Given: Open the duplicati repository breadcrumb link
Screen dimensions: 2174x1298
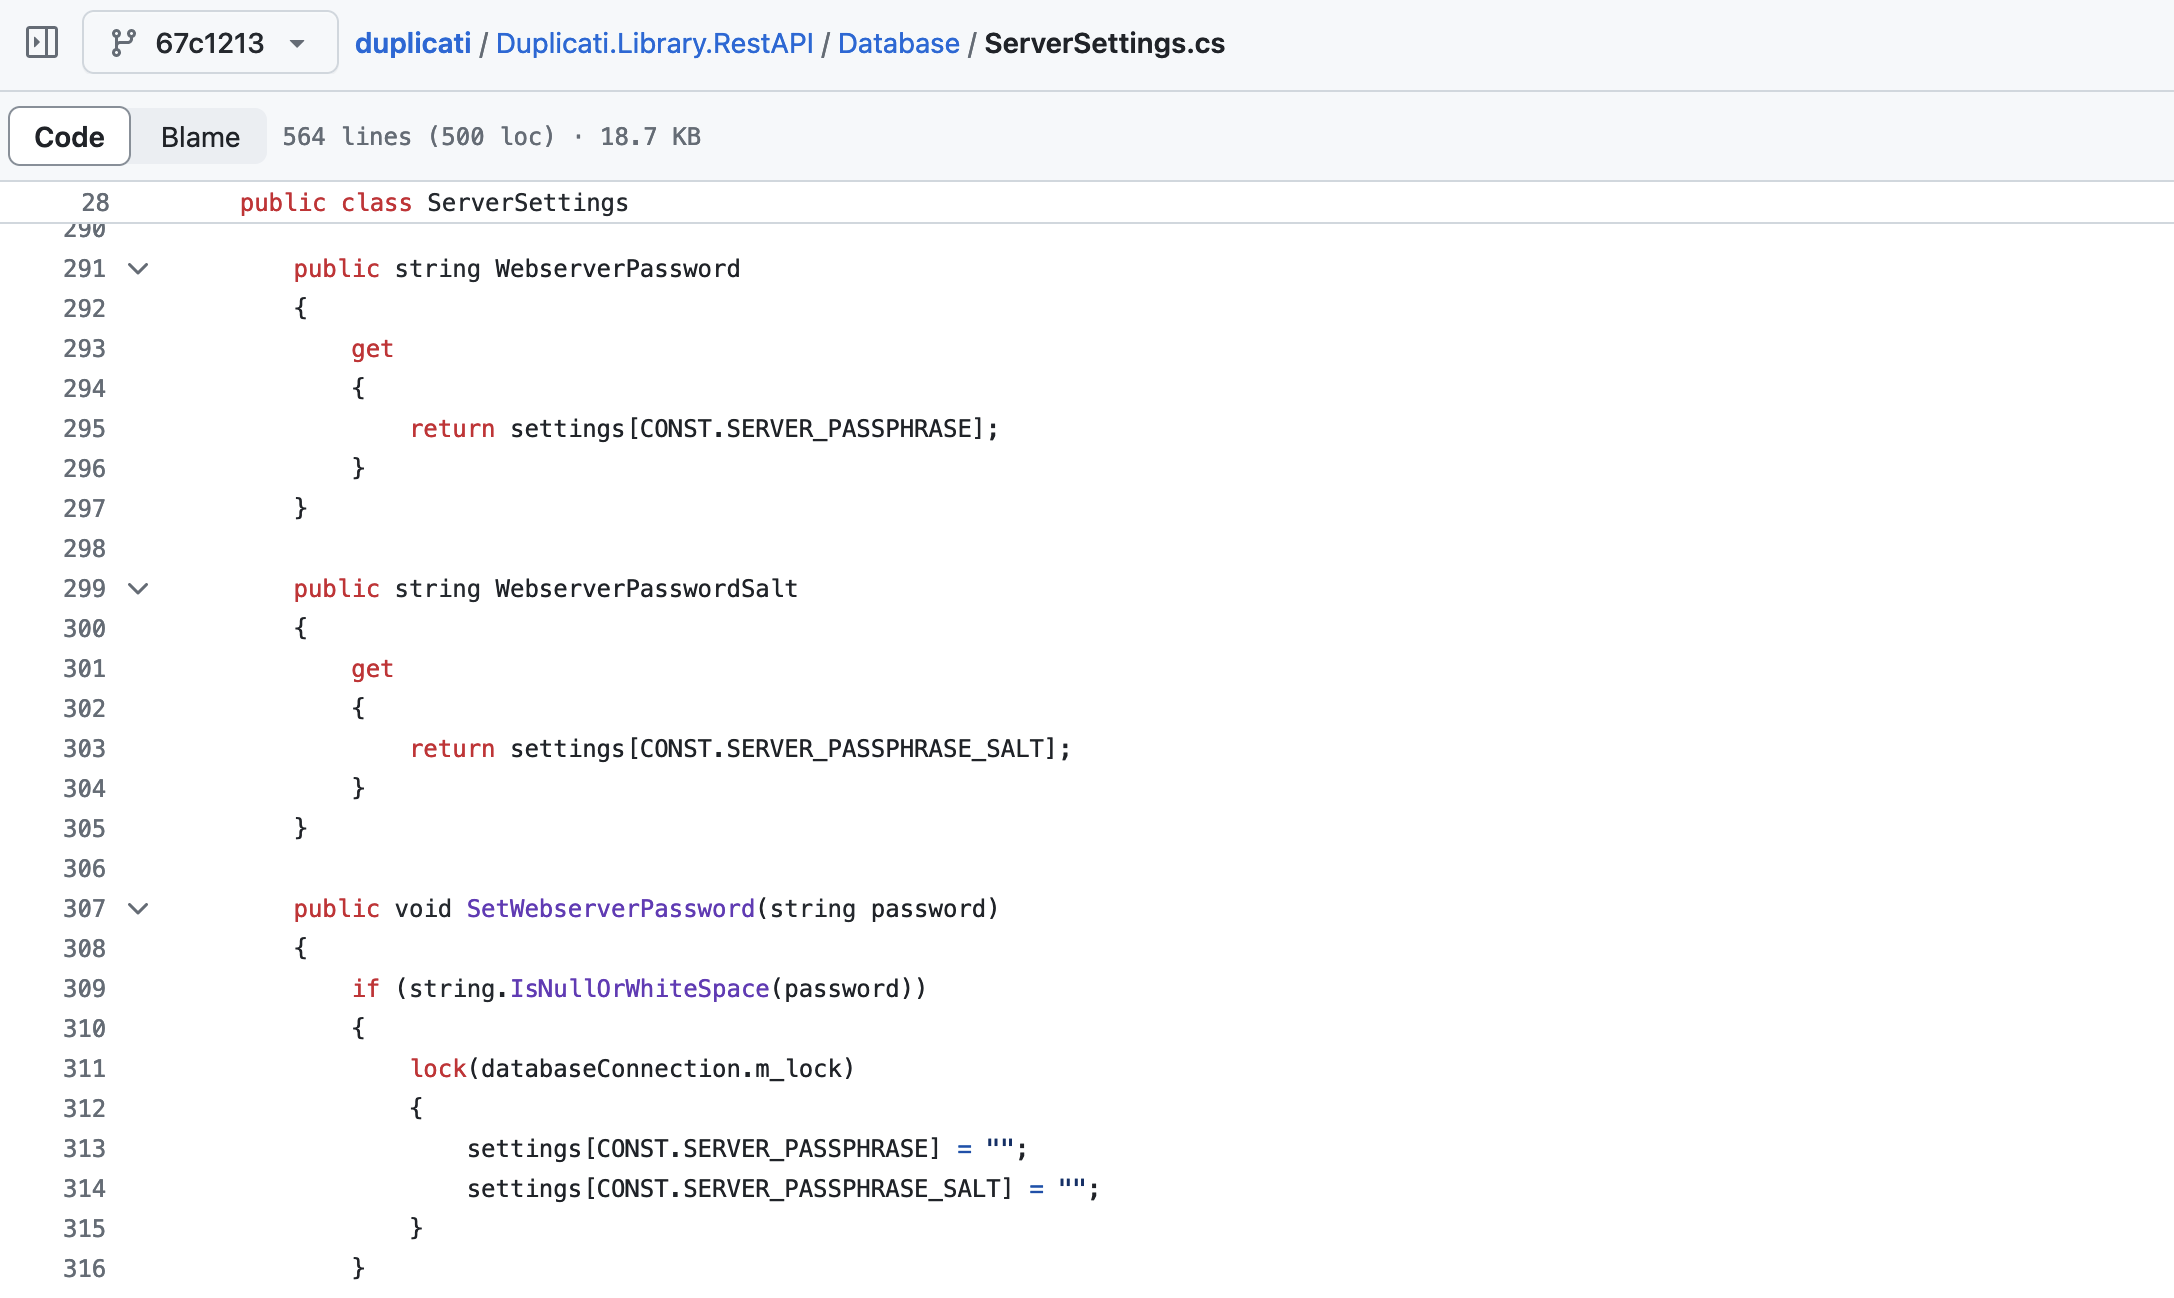Looking at the screenshot, I should tap(412, 43).
